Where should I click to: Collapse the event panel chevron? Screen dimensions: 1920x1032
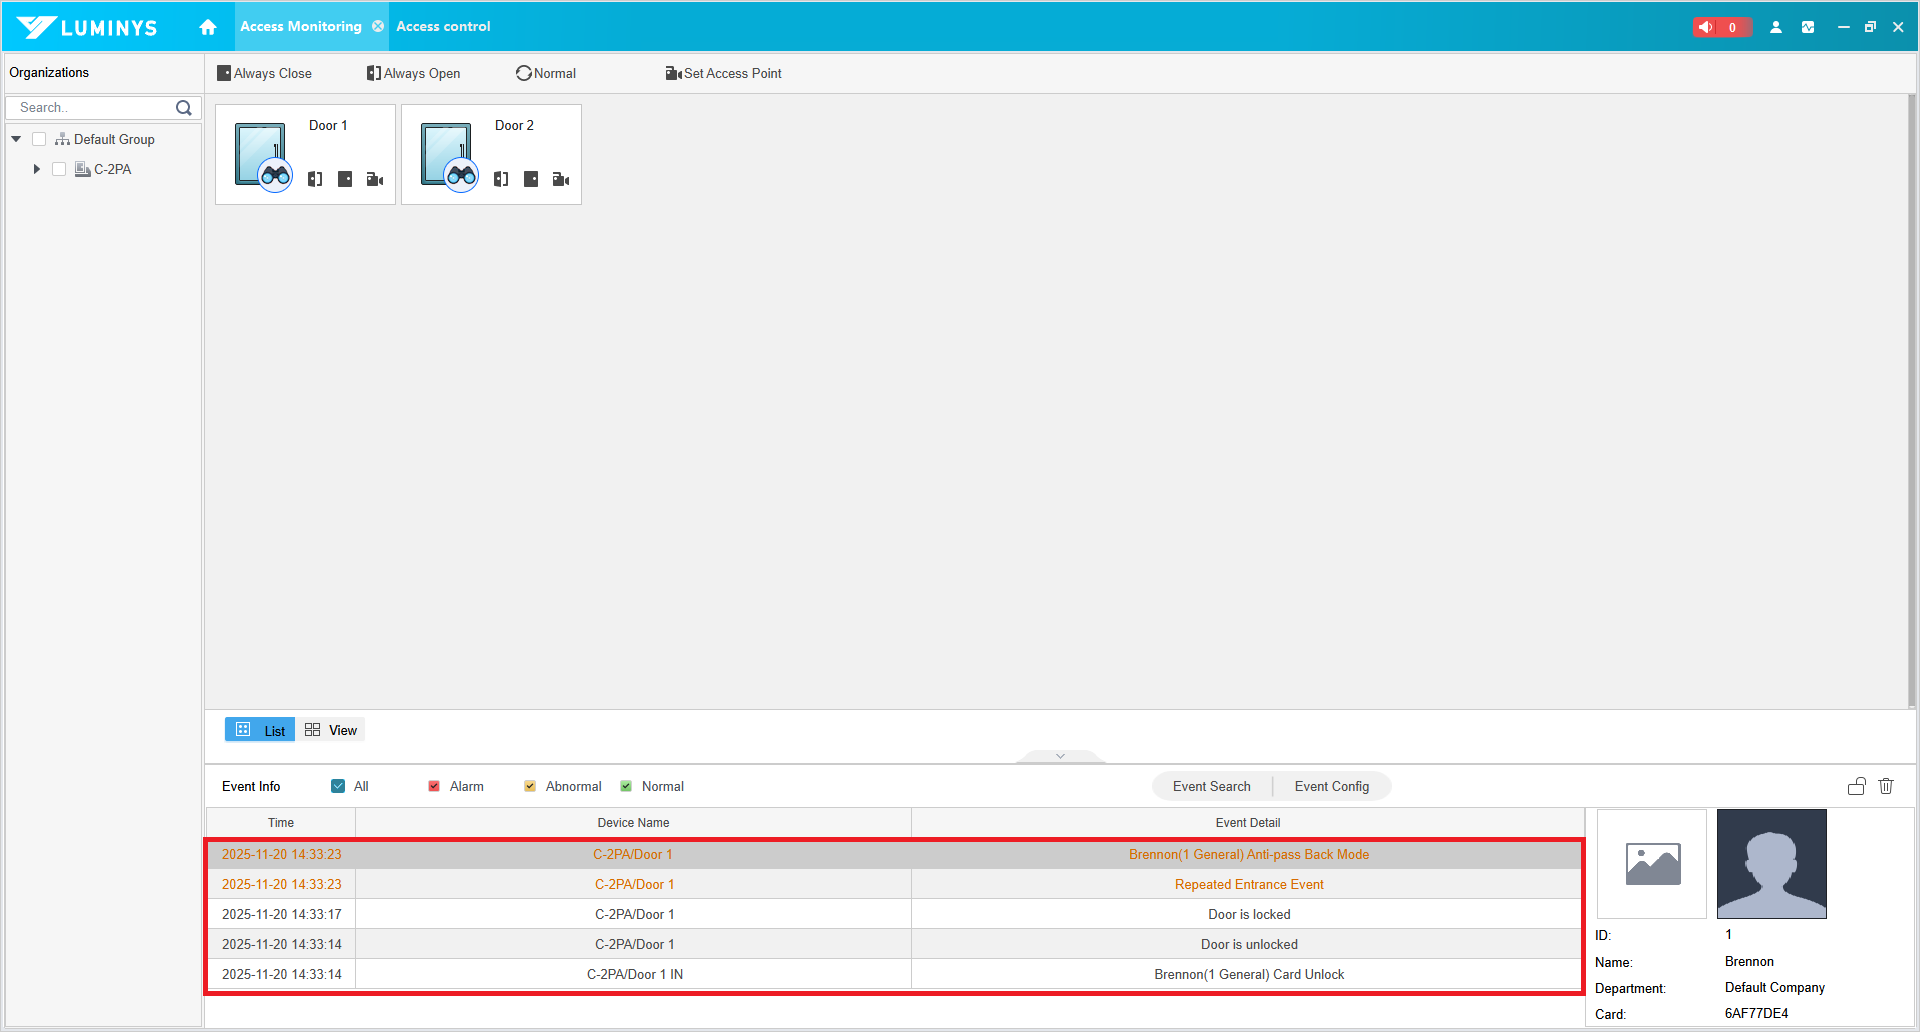point(1060,756)
